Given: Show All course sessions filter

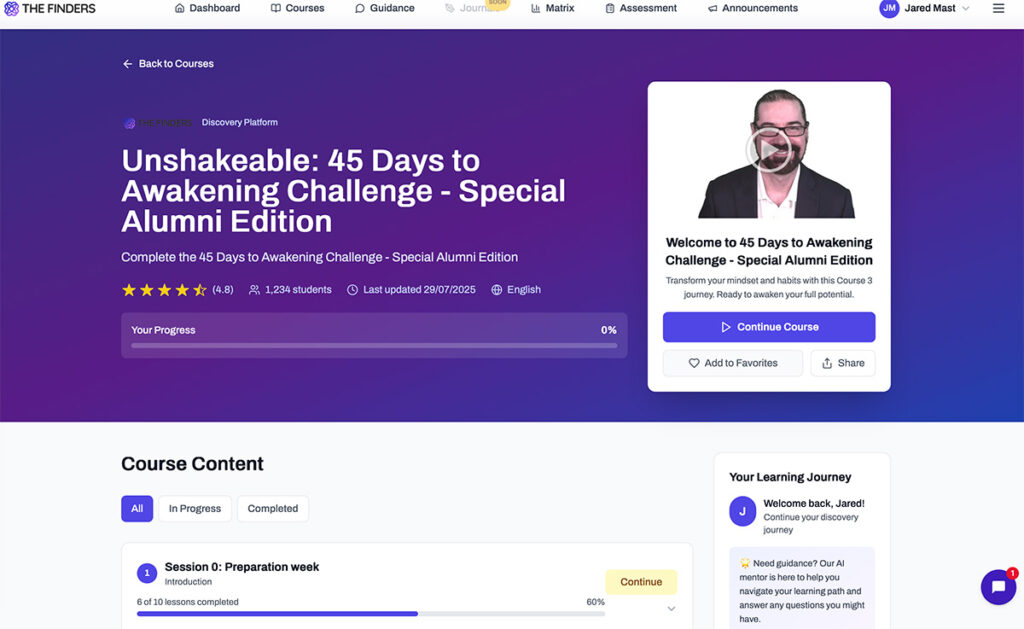Looking at the screenshot, I should pos(137,509).
